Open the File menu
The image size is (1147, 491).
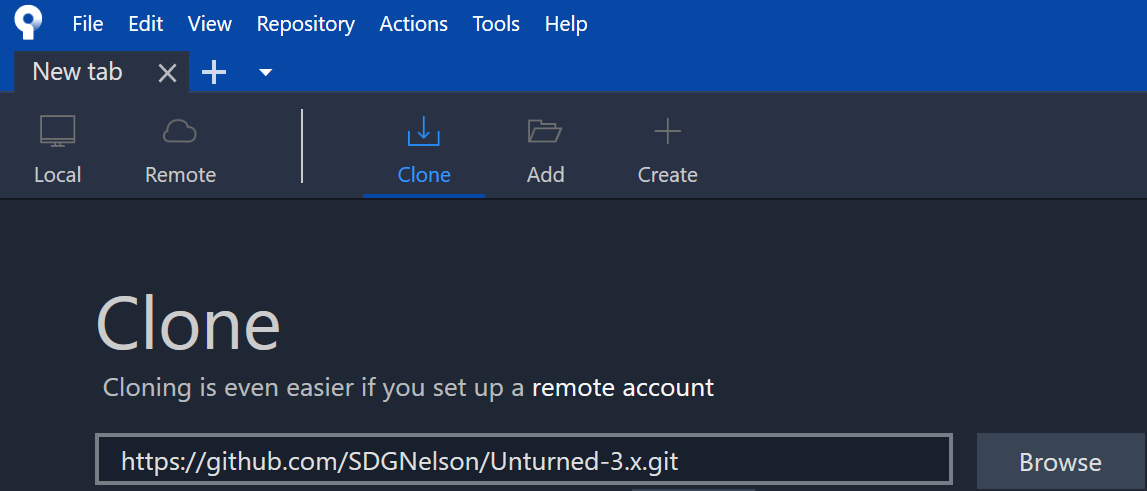[88, 24]
